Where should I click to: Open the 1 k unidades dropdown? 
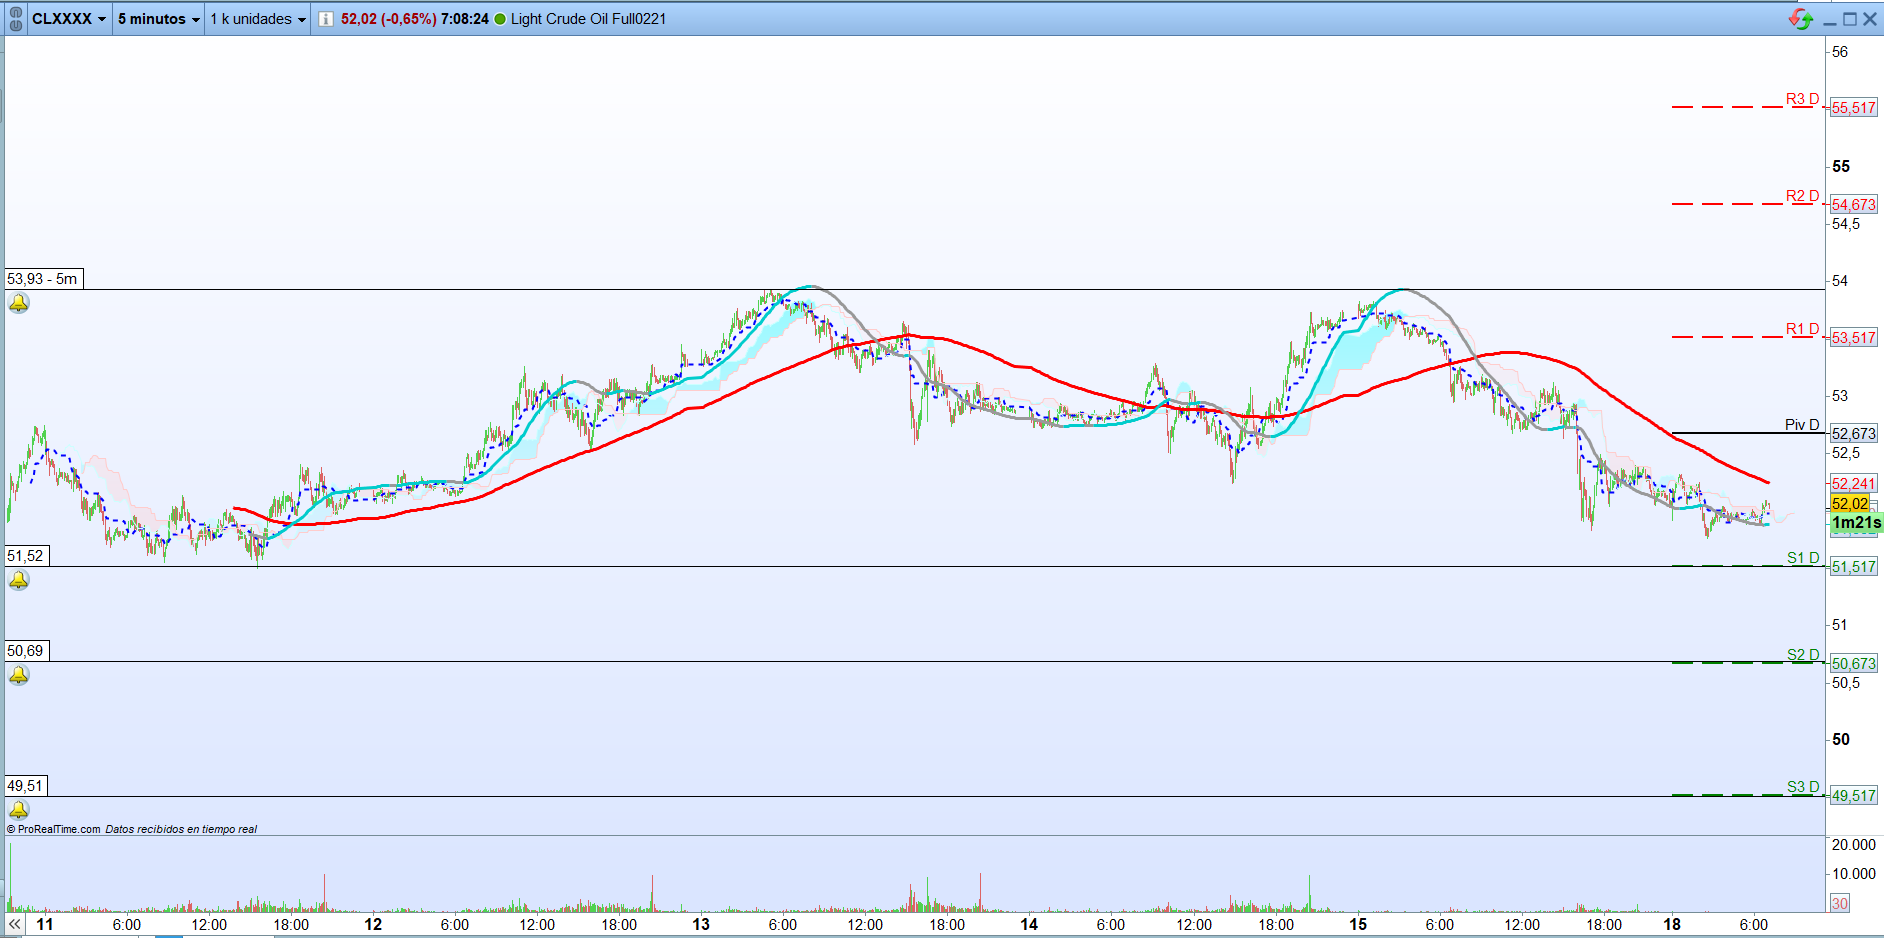[258, 19]
